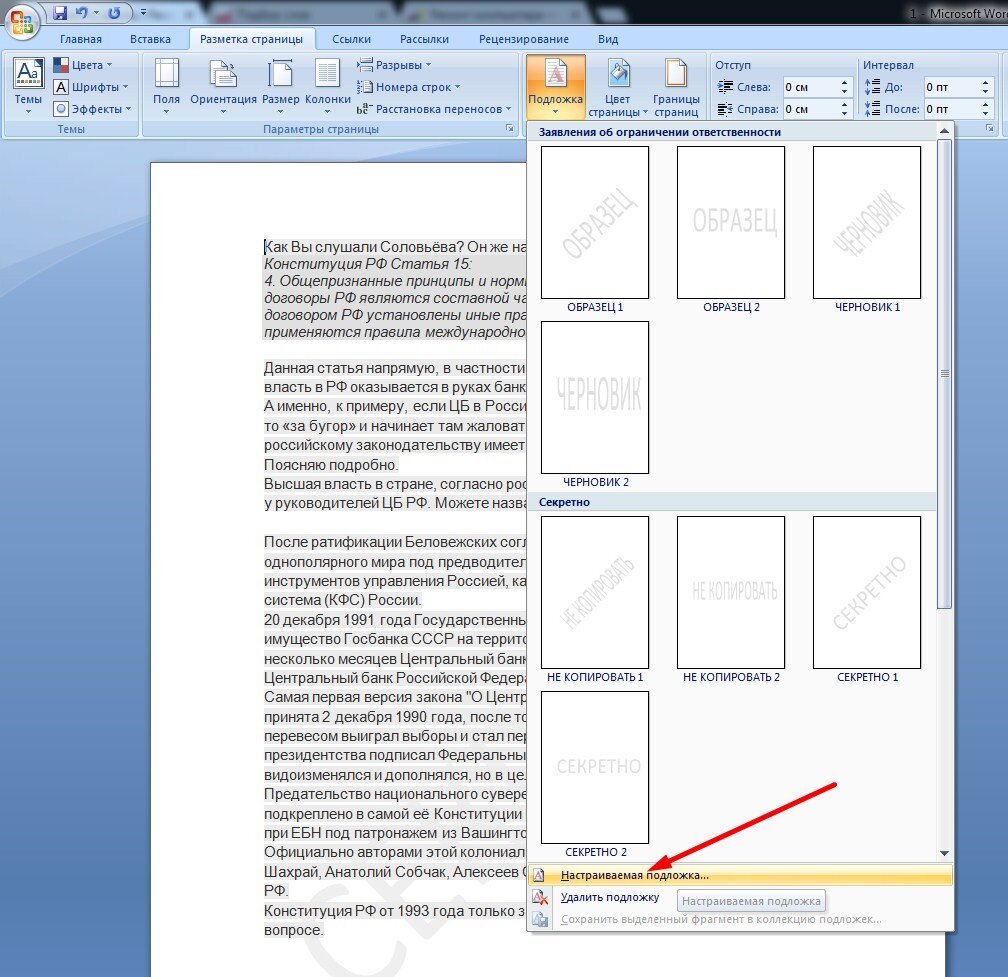Click Удалить подложку menu icon
This screenshot has height=977, width=1008.
(540, 897)
